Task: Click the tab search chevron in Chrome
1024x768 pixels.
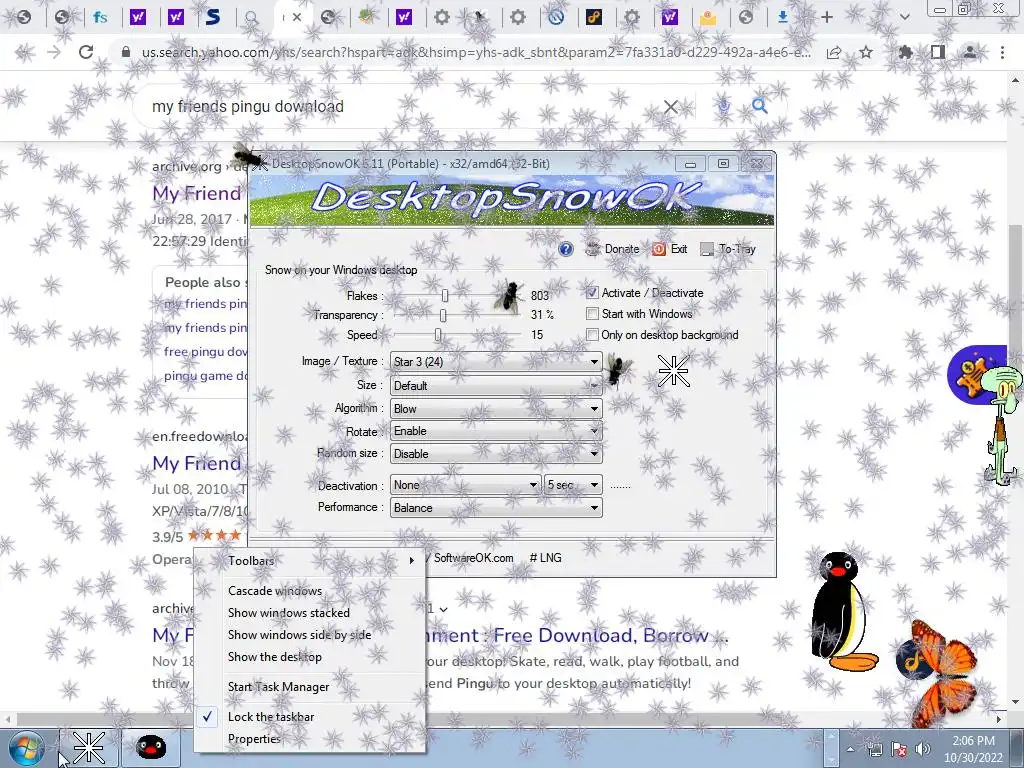Action: pyautogui.click(x=904, y=17)
